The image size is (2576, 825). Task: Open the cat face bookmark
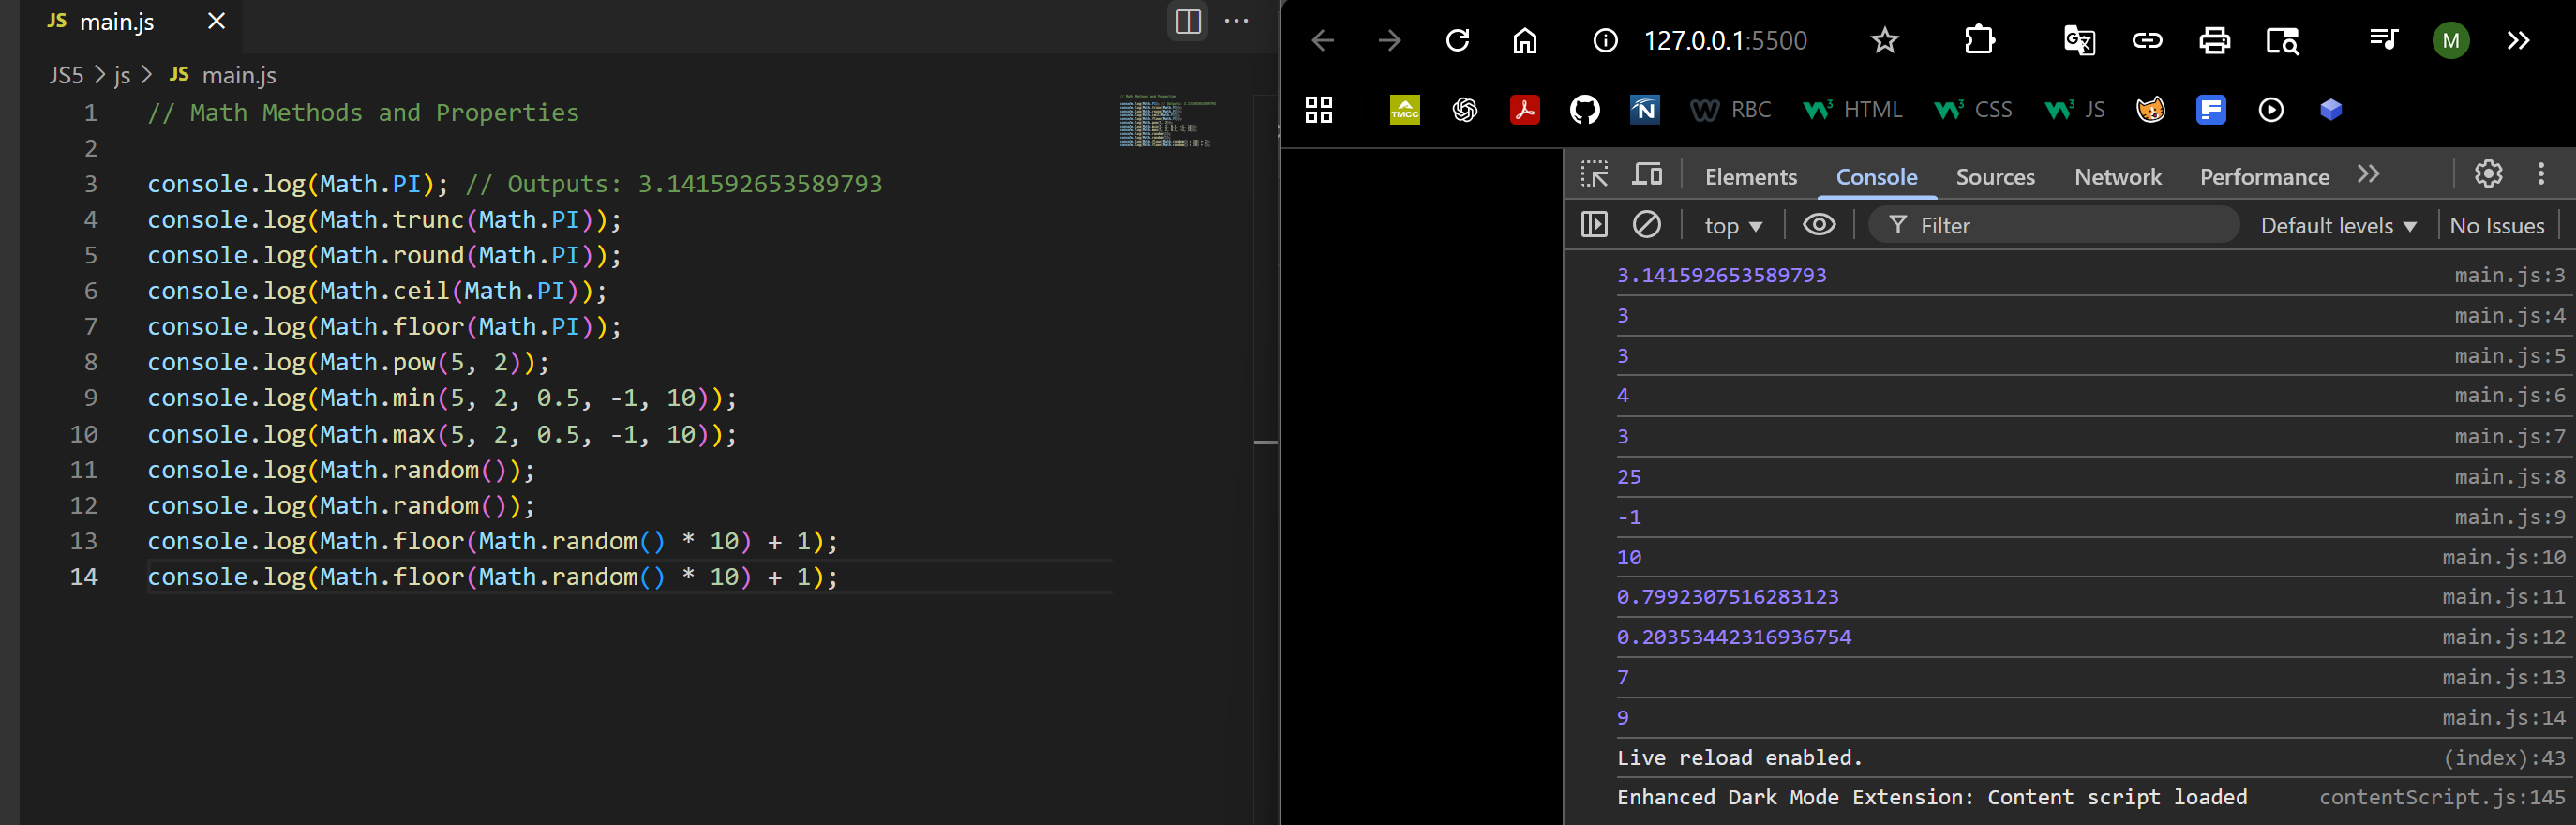pyautogui.click(x=2151, y=110)
